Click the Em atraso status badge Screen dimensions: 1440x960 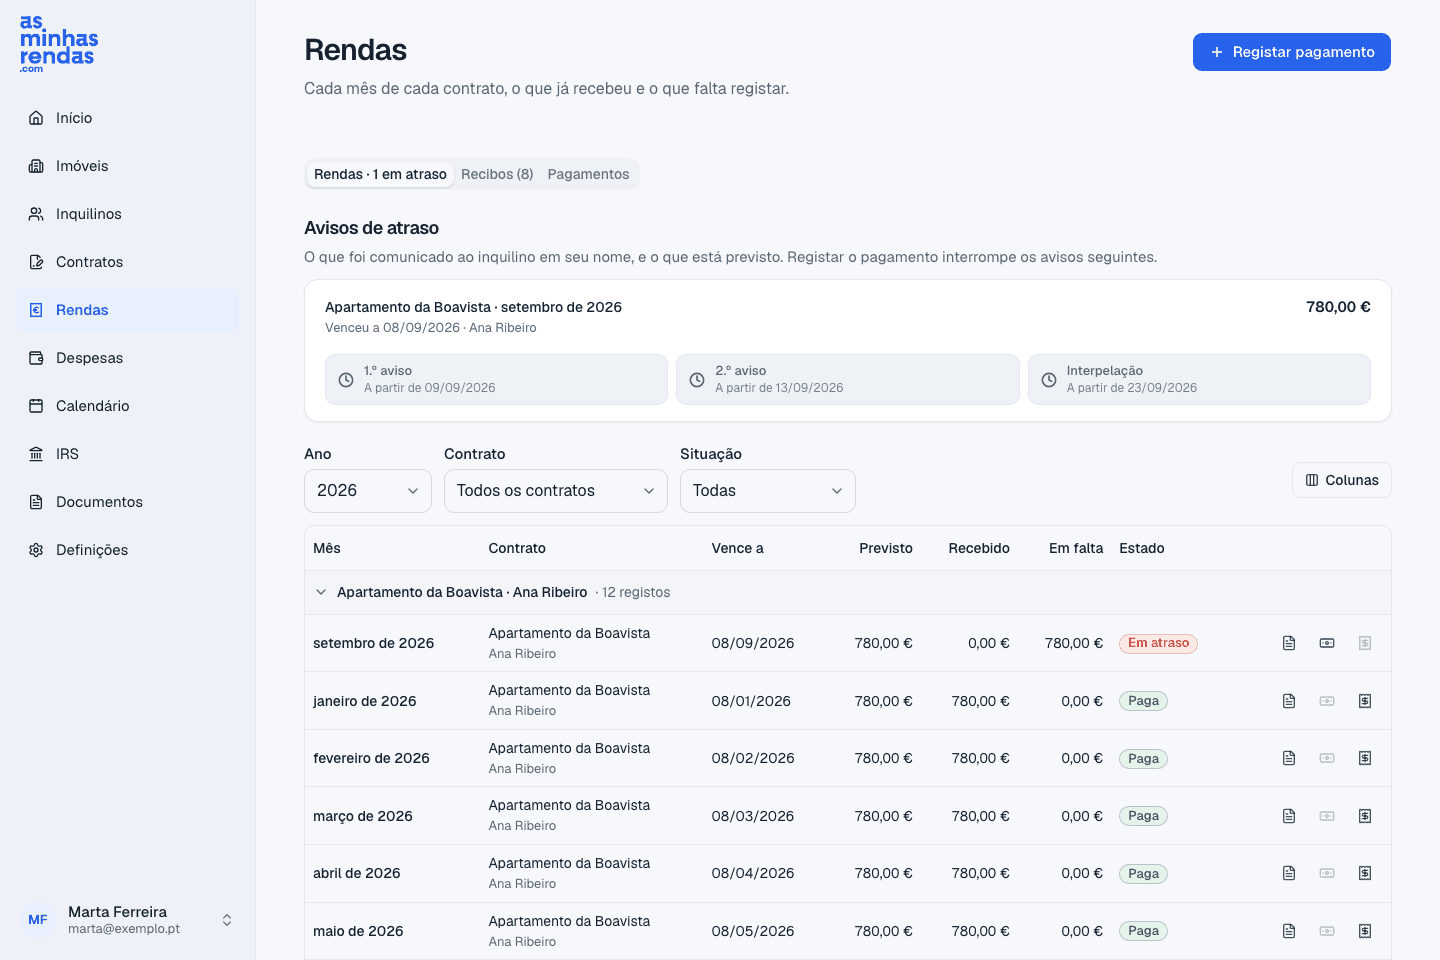1158,643
